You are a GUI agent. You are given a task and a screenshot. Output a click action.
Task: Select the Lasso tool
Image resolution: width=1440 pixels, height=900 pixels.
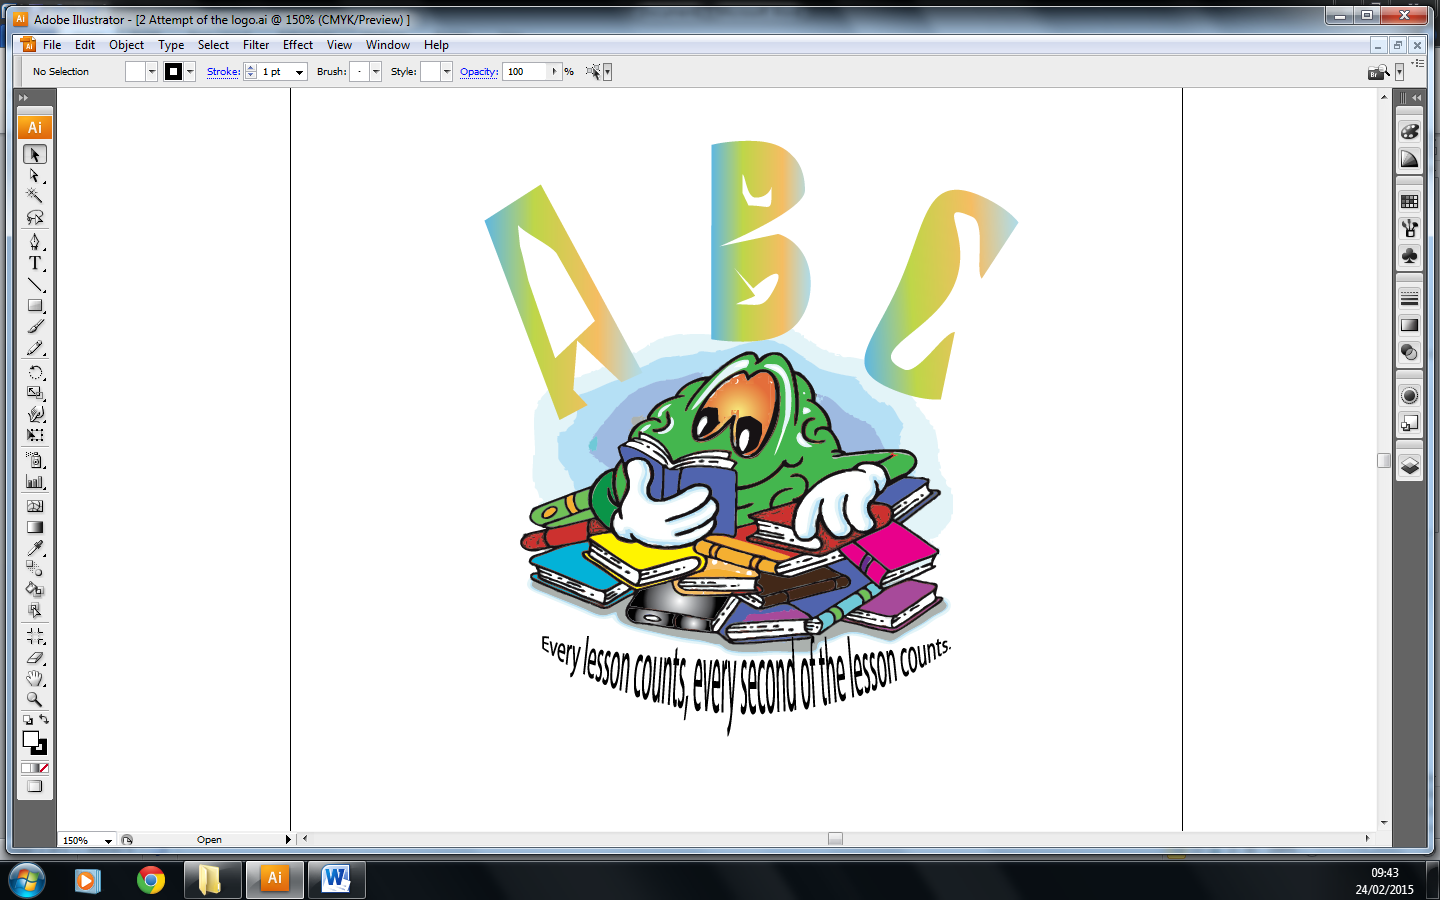(x=35, y=217)
